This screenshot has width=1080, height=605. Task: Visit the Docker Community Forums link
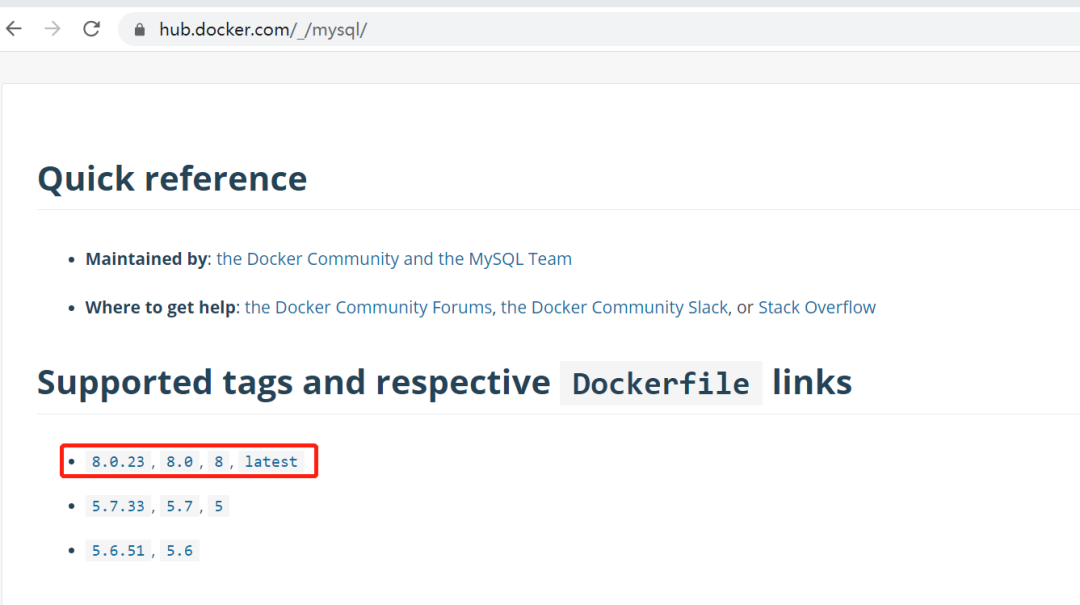point(368,307)
